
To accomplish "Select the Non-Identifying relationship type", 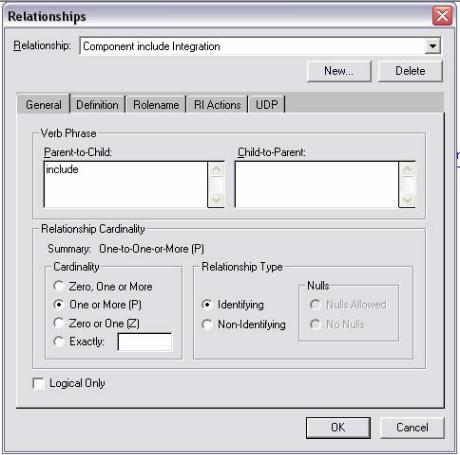I will 244,324.
